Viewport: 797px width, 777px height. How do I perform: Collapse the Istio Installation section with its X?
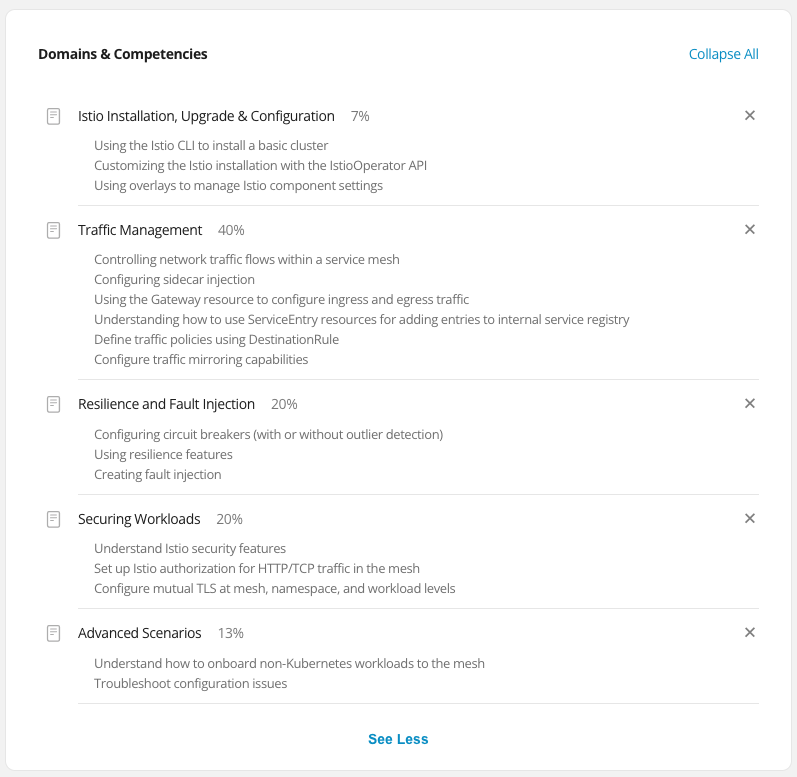coord(750,115)
